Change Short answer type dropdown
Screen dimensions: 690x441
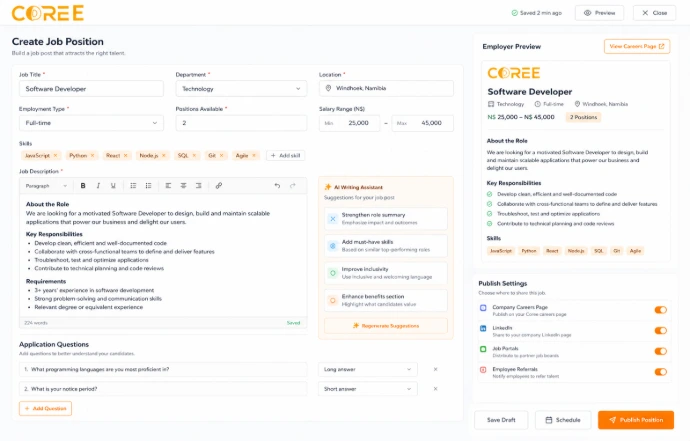coord(368,389)
